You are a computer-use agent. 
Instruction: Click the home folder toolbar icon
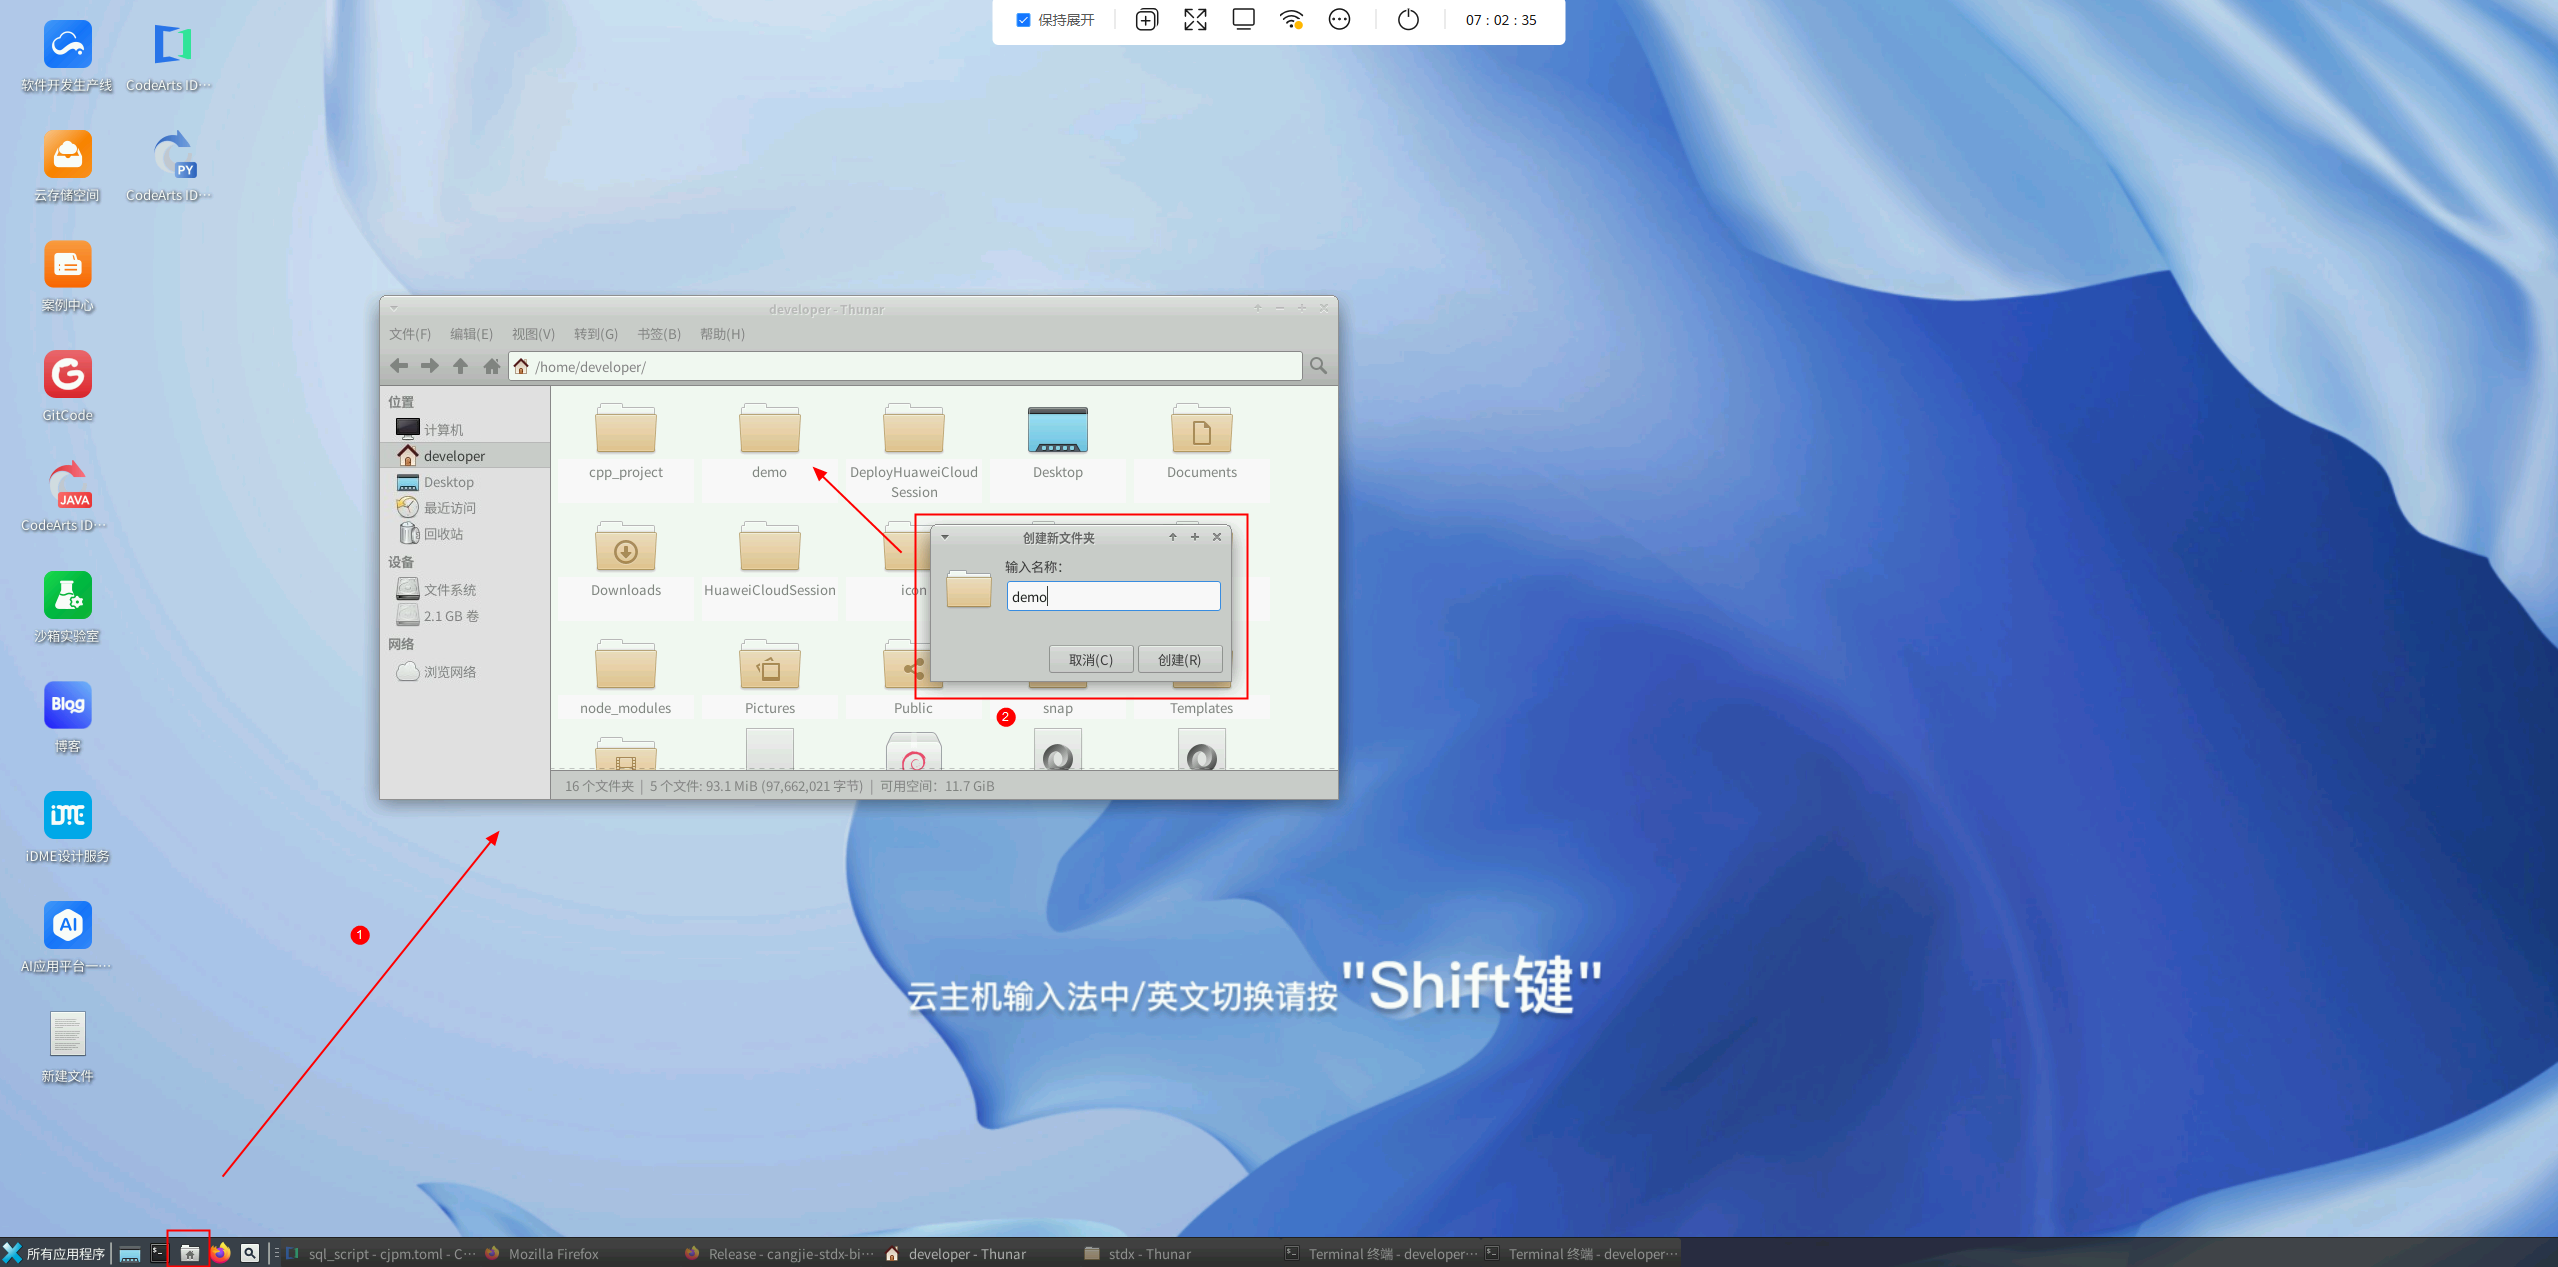[491, 366]
